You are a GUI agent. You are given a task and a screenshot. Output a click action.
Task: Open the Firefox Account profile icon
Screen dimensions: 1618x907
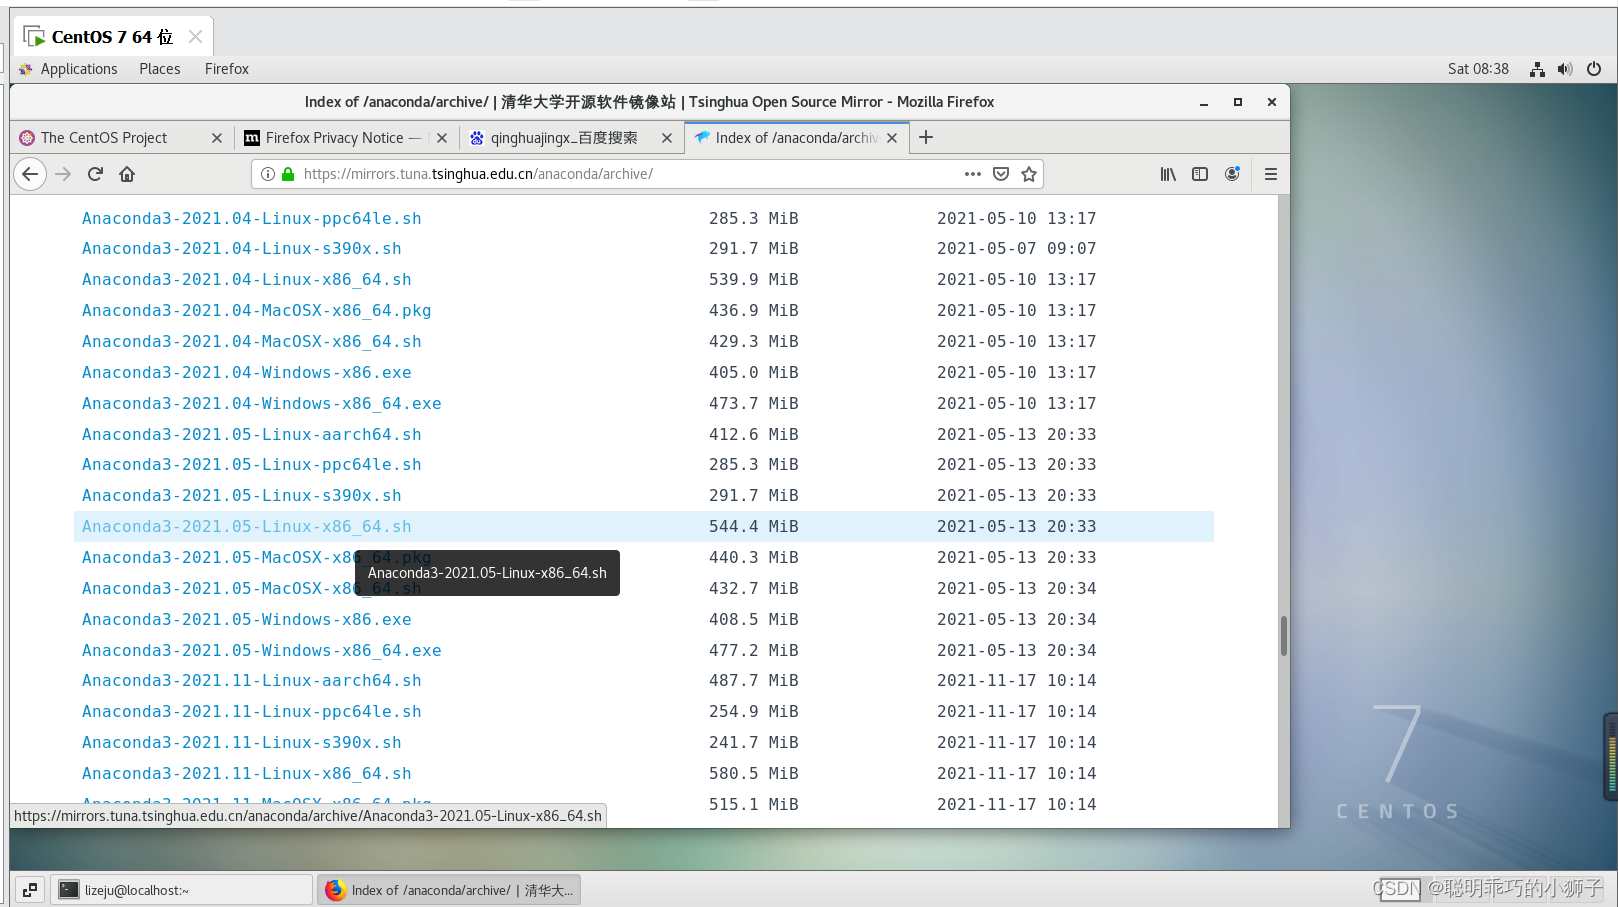[x=1232, y=174]
